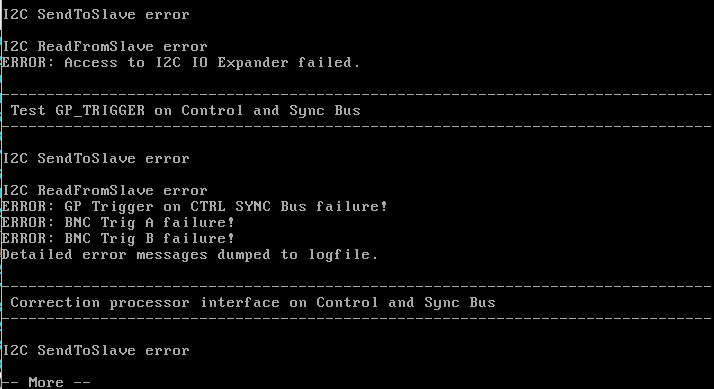Viewport: 714px width, 389px height.
Task: Click 'Detailed error messages dumped to logfile.' line
Action: pyautogui.click(x=190, y=254)
